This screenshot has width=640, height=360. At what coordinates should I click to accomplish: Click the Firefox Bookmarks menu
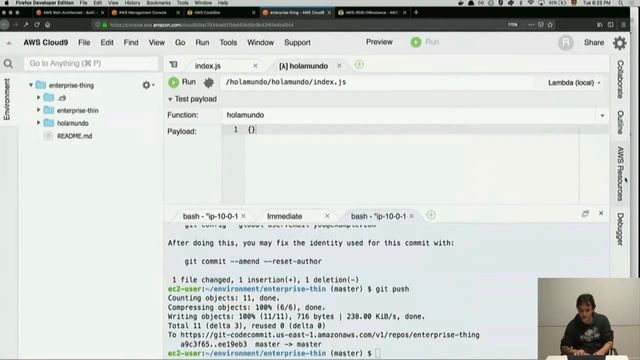[x=158, y=3]
